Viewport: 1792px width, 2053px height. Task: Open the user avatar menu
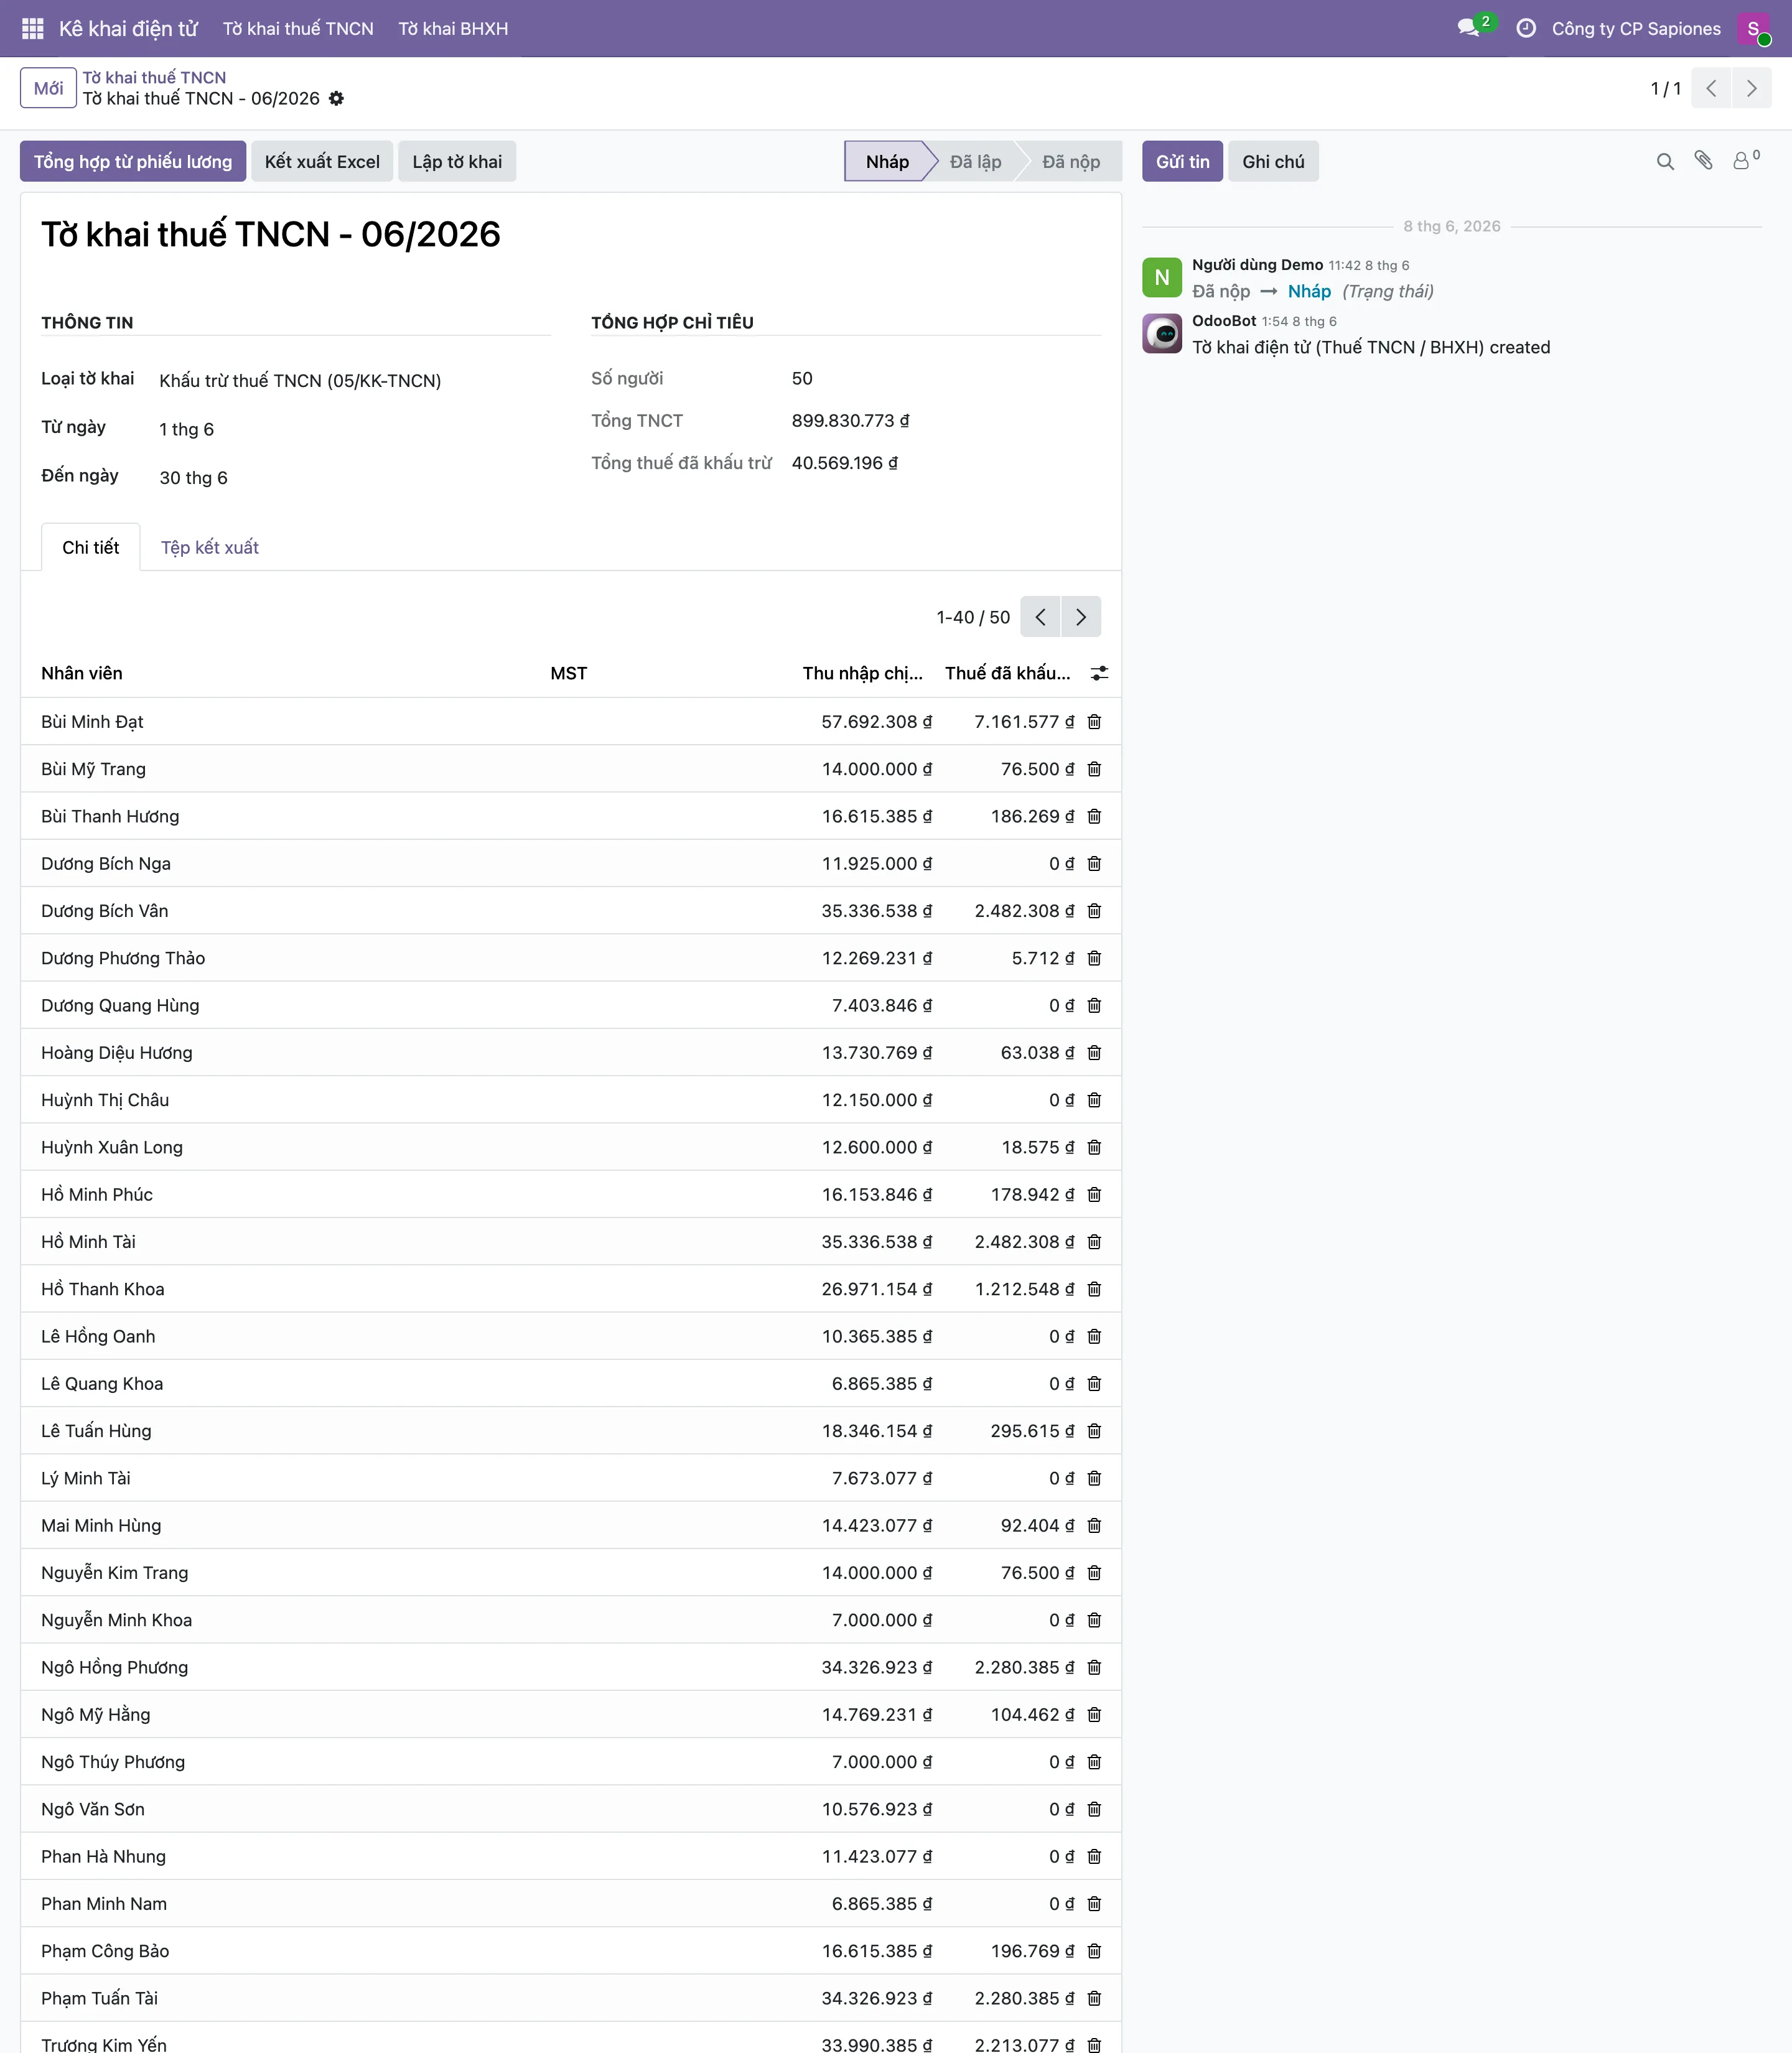coord(1754,29)
